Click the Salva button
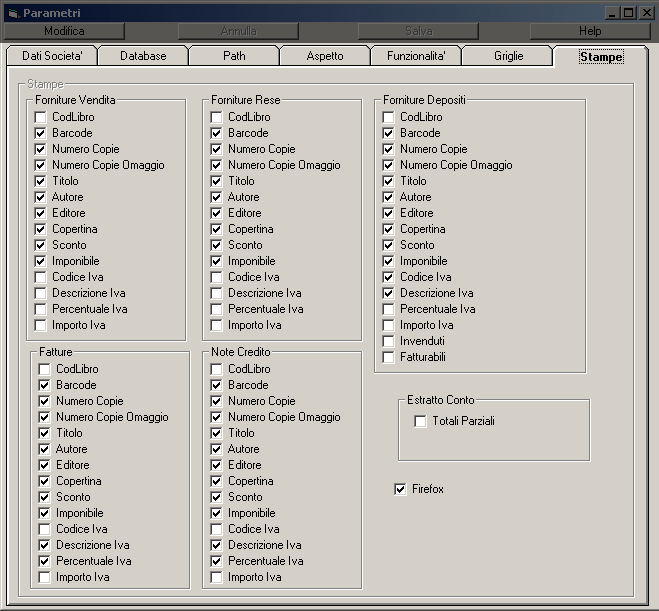The width and height of the screenshot is (659, 611). (x=418, y=31)
